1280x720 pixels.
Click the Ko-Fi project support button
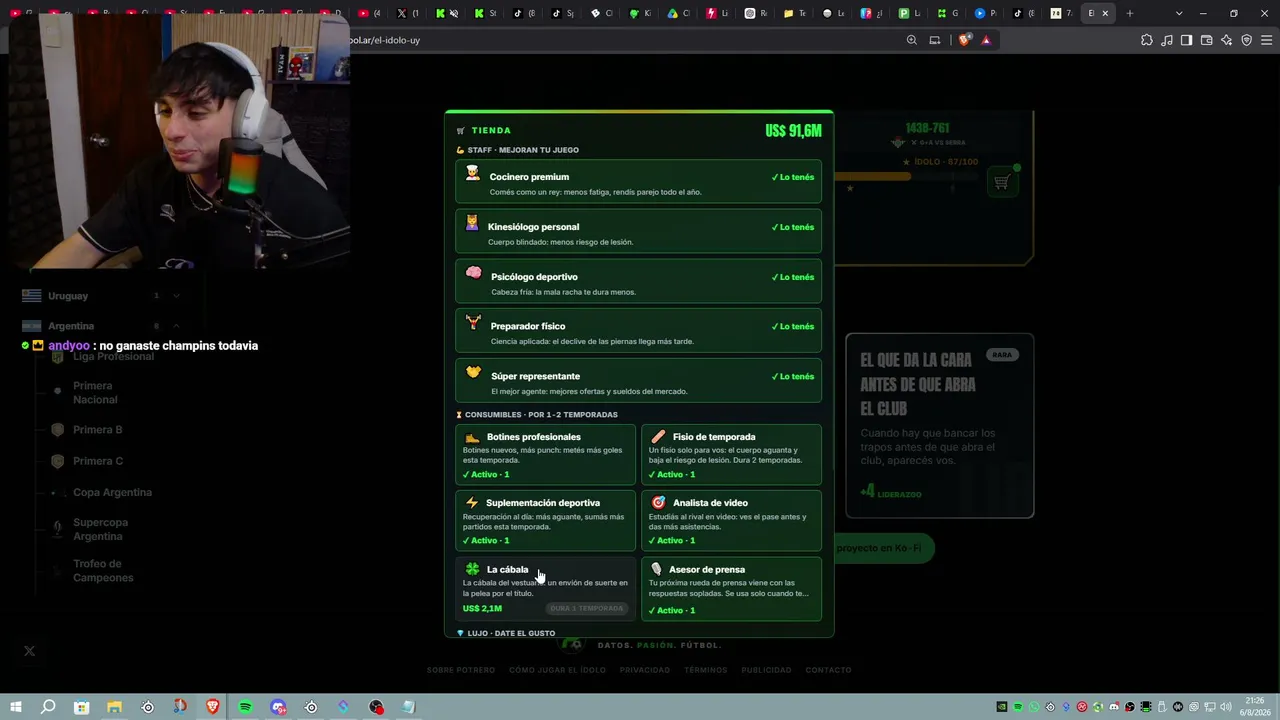point(882,548)
